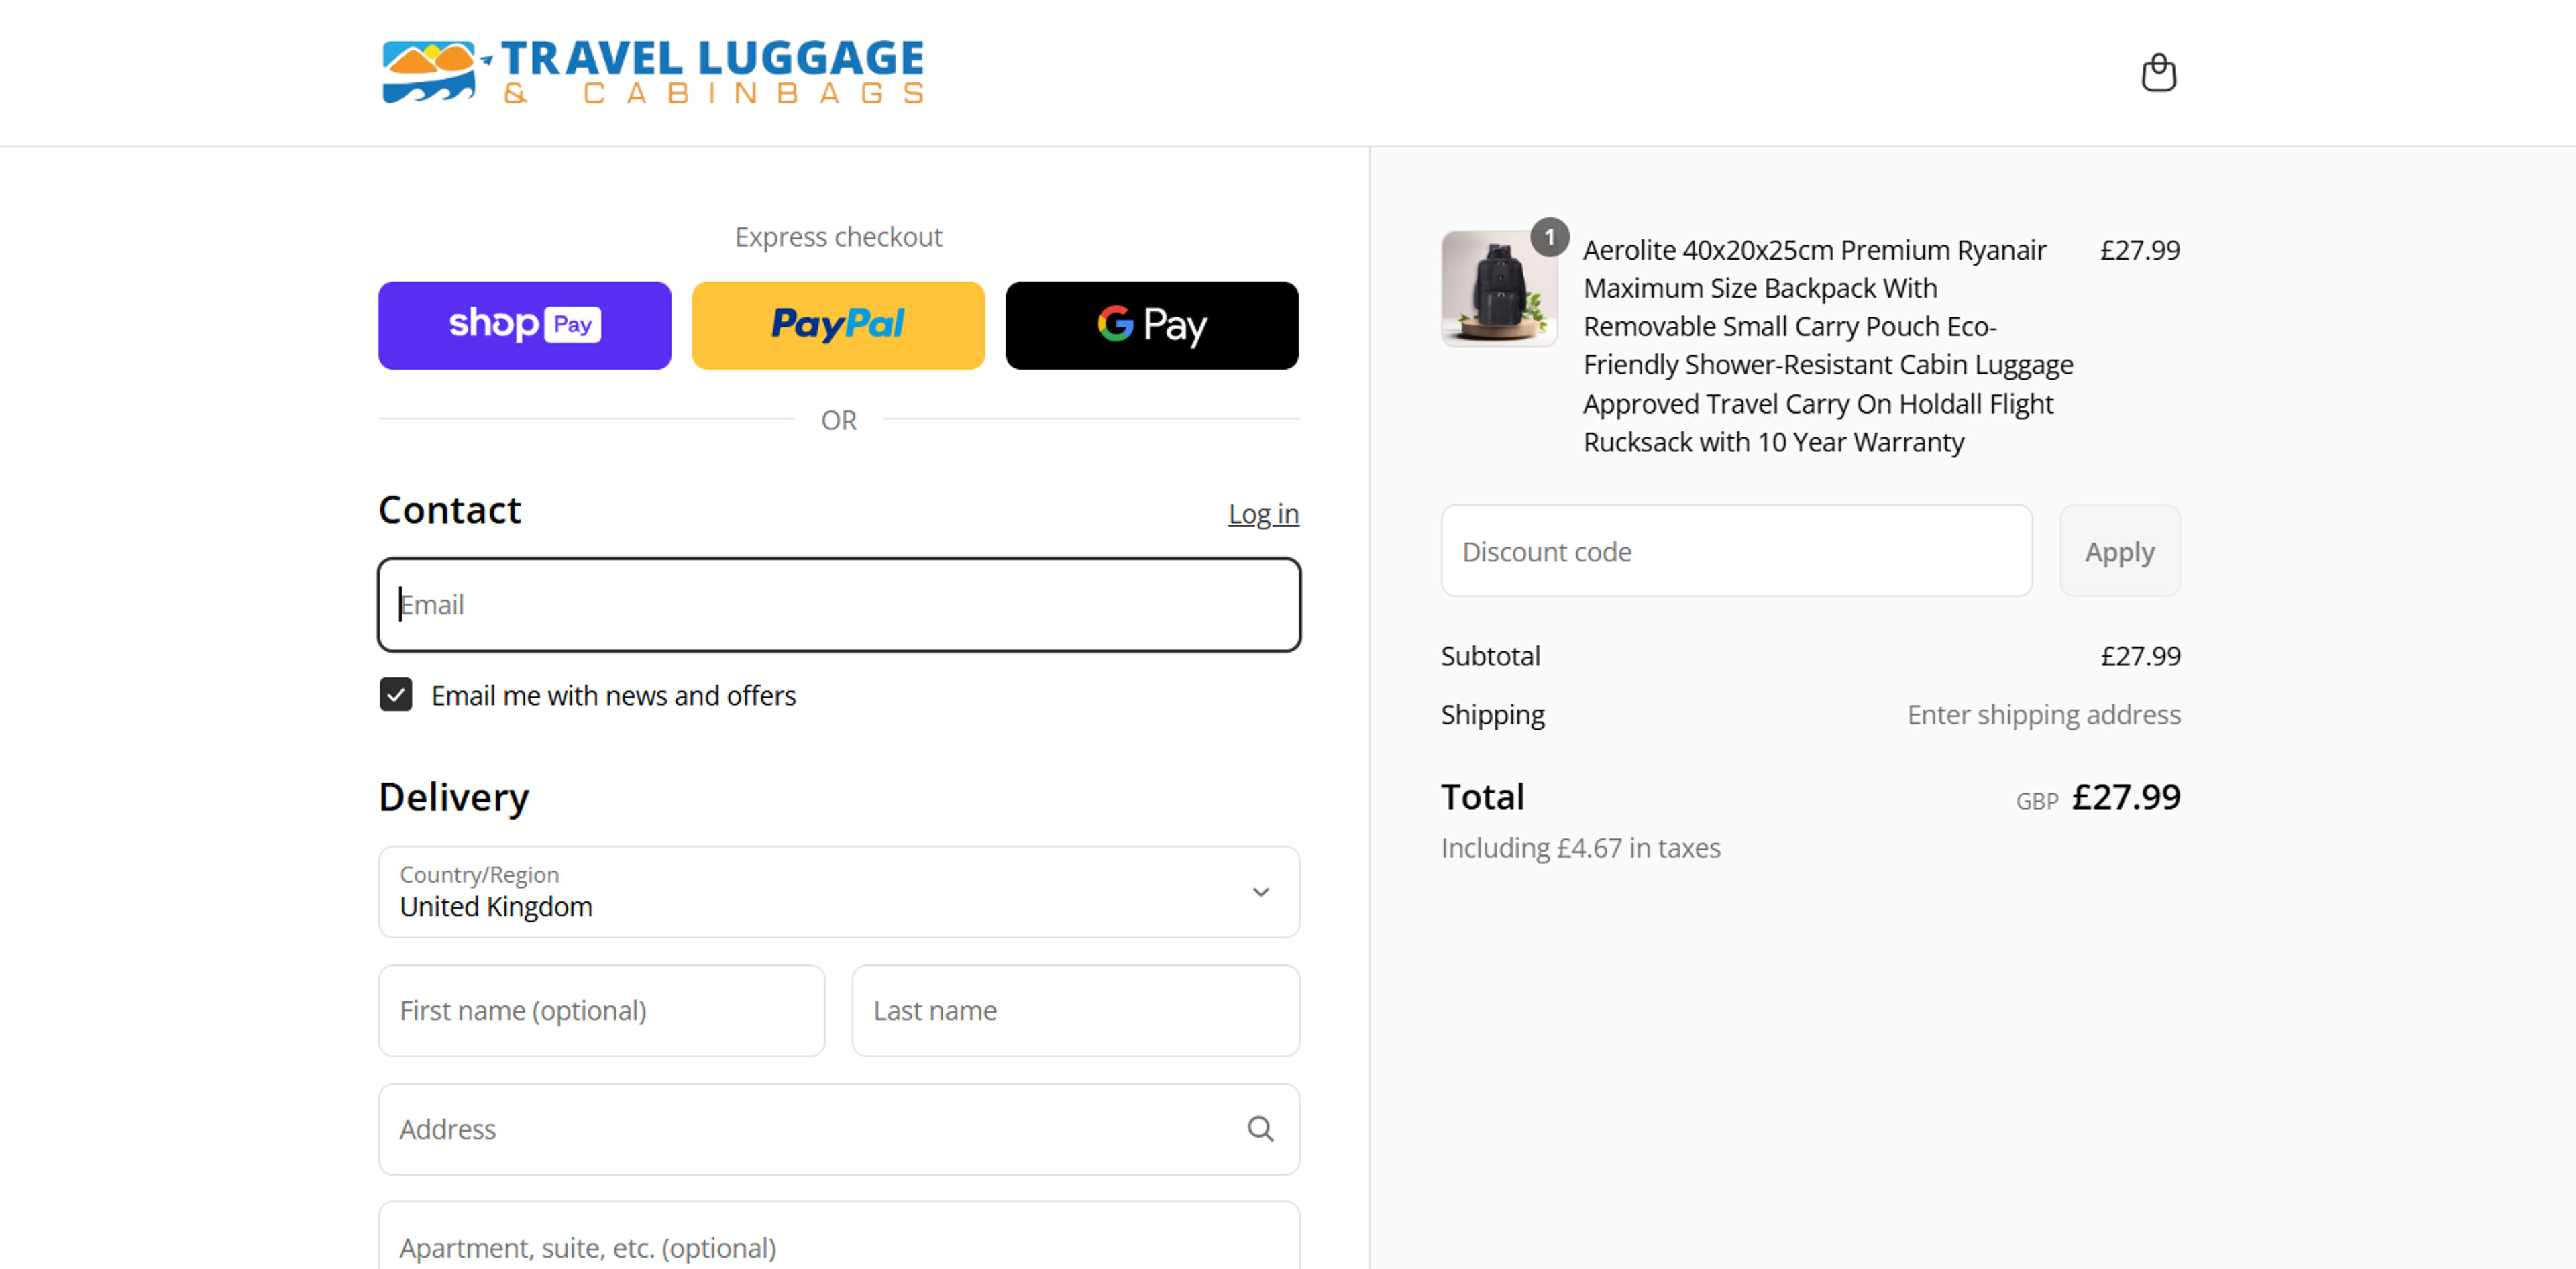Click the Express checkout heading
The width and height of the screenshot is (2576, 1269).
click(x=838, y=237)
